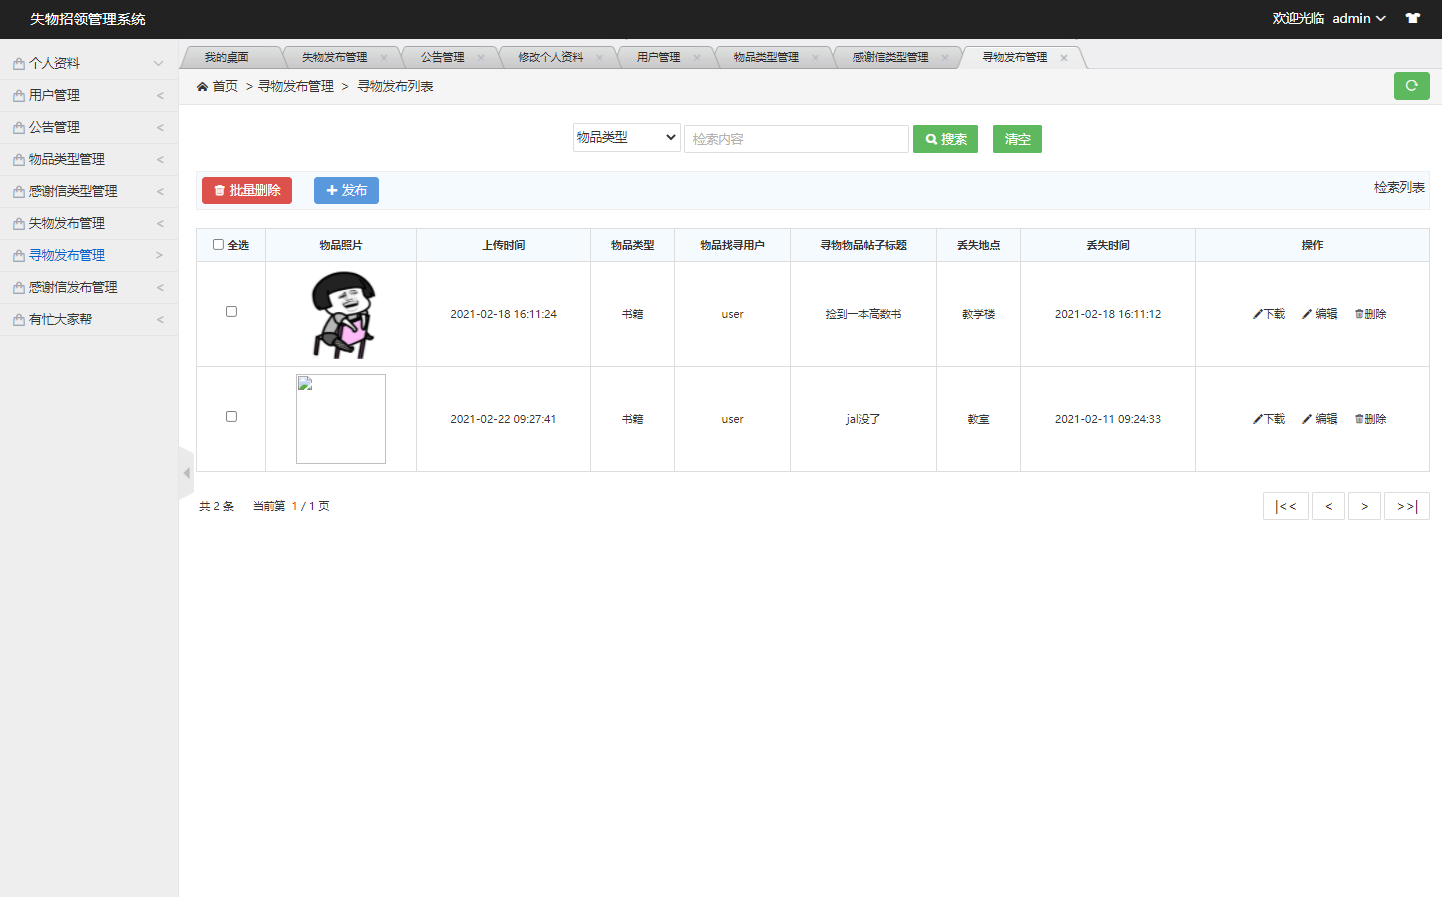This screenshot has height=897, width=1442.
Task: Click the 下载 pencil icon for the first row
Action: pyautogui.click(x=1257, y=313)
